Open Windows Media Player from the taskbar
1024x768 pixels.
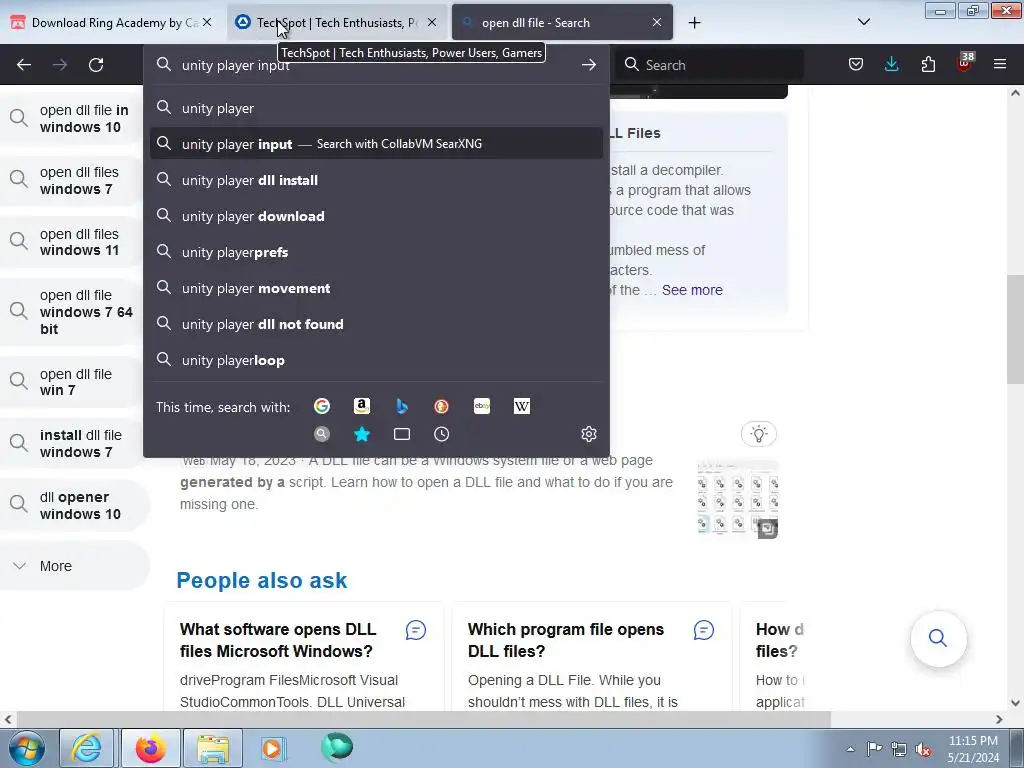coord(274,748)
